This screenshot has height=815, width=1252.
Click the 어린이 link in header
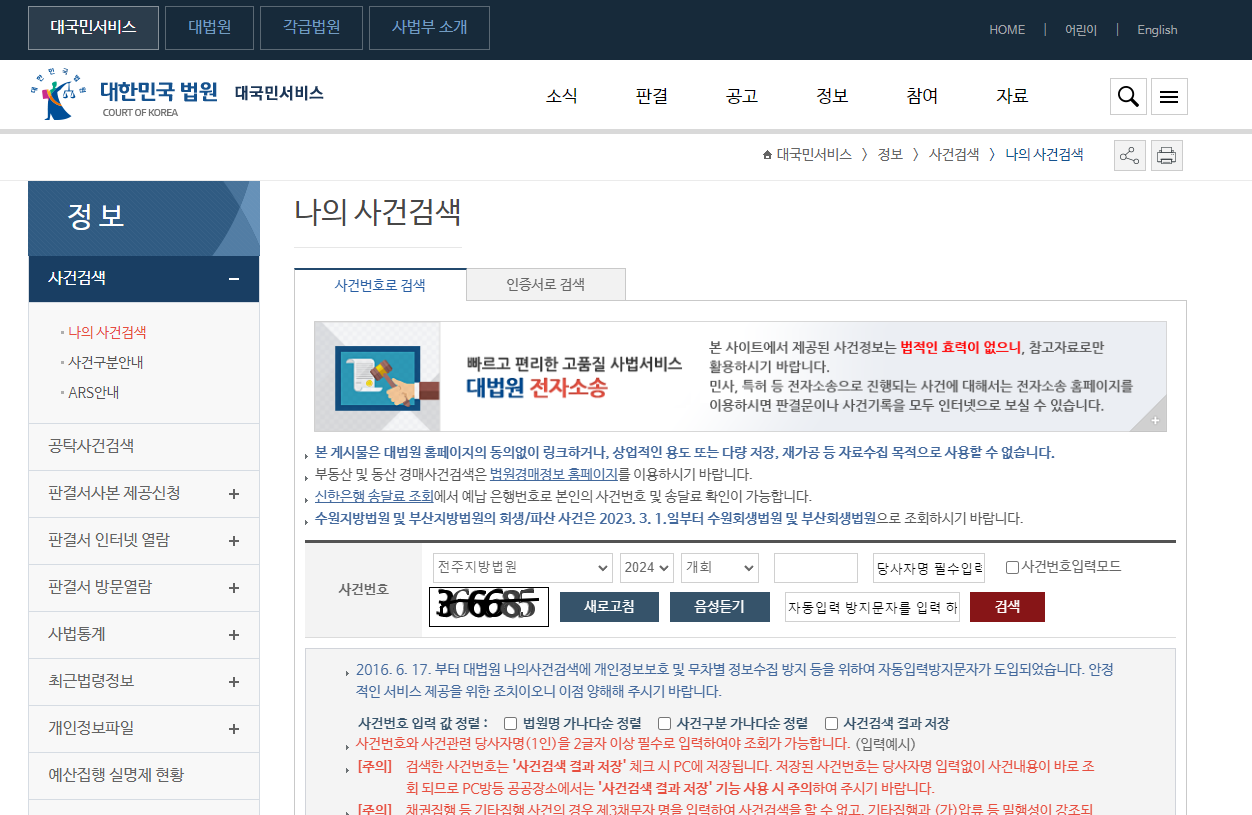(x=1081, y=30)
